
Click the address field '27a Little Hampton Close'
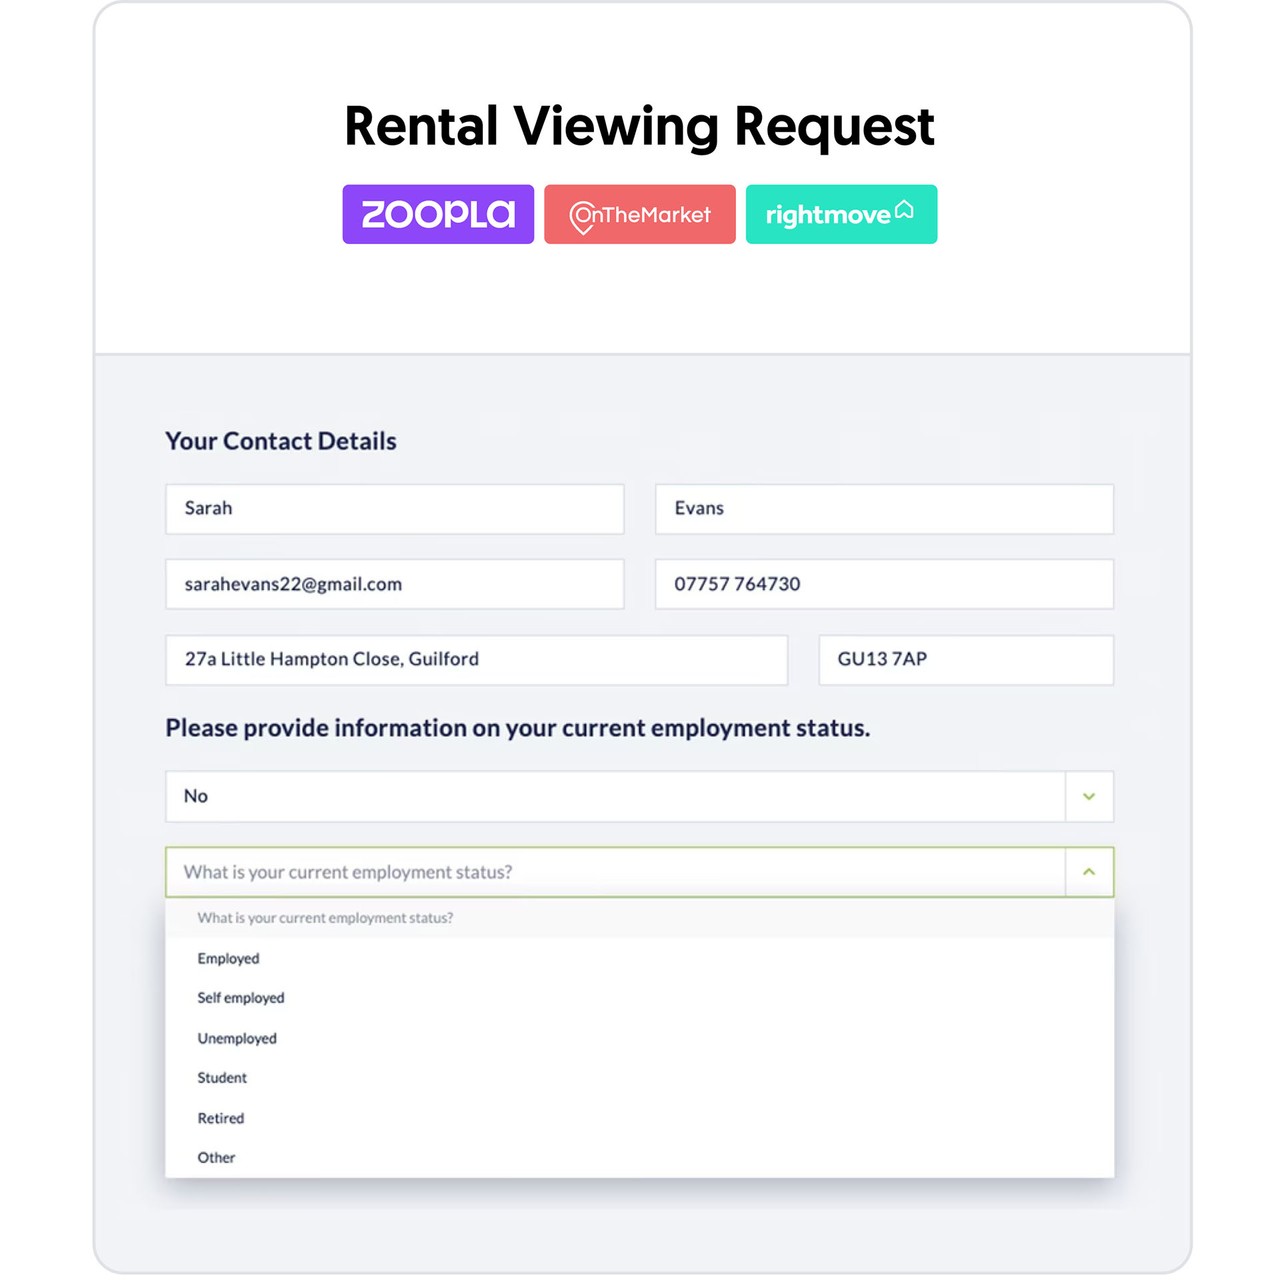(x=476, y=660)
